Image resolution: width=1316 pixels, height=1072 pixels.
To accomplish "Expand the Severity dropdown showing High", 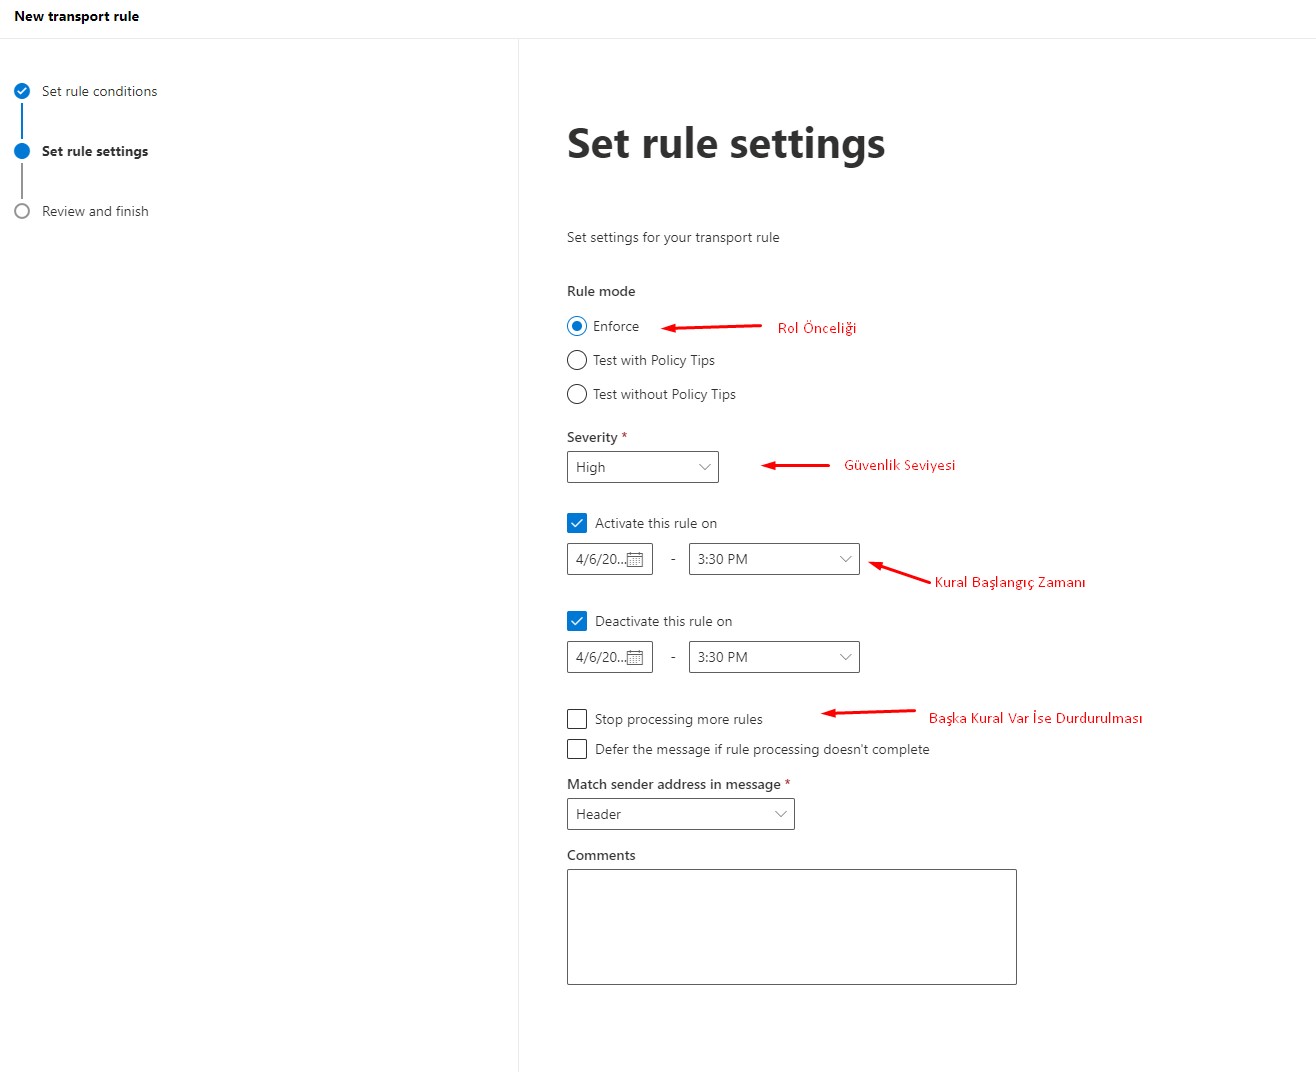I will pos(642,467).
